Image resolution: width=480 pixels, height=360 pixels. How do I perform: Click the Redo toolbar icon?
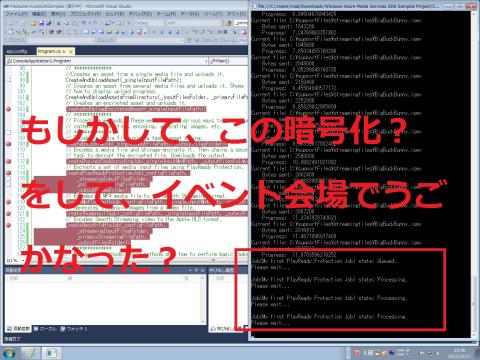pos(94,23)
